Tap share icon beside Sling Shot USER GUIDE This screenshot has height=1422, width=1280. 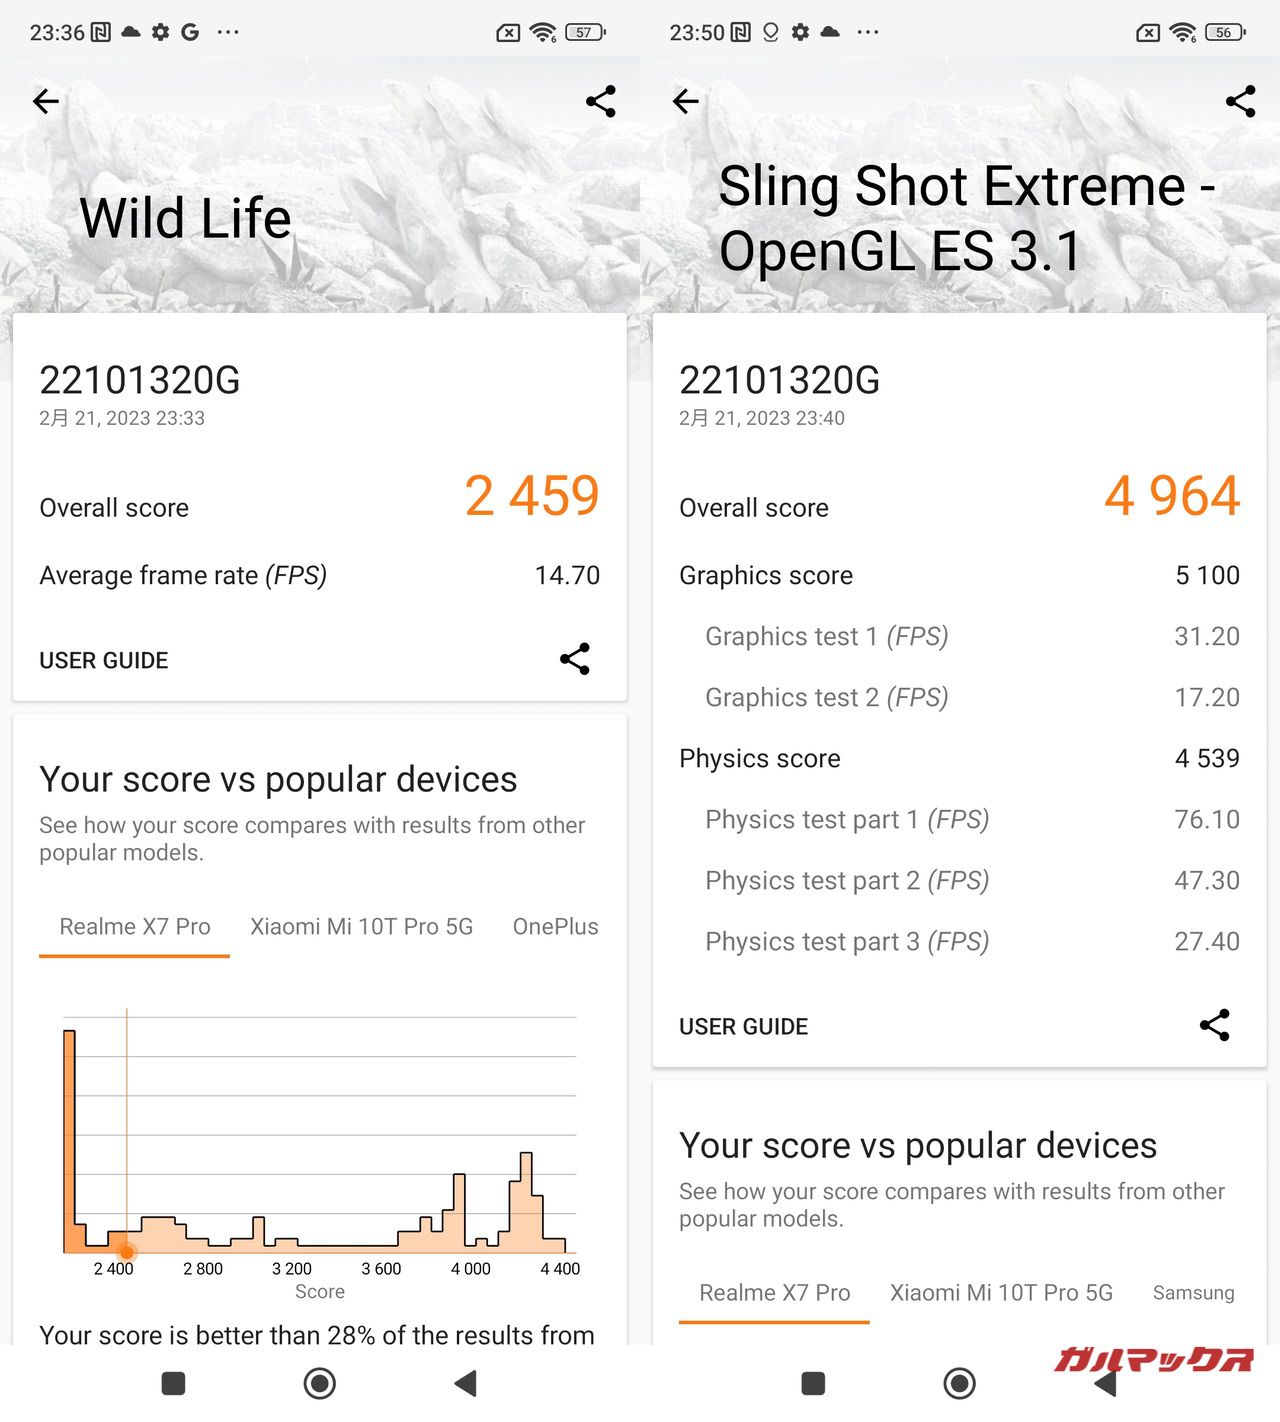(1215, 1025)
